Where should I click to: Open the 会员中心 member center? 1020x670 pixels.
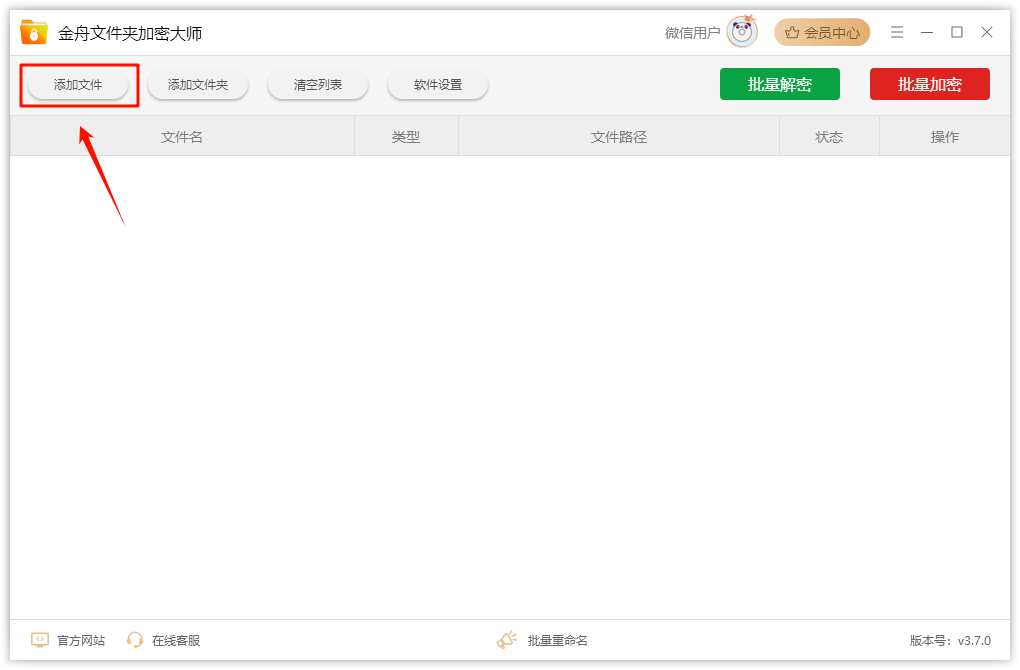[822, 33]
